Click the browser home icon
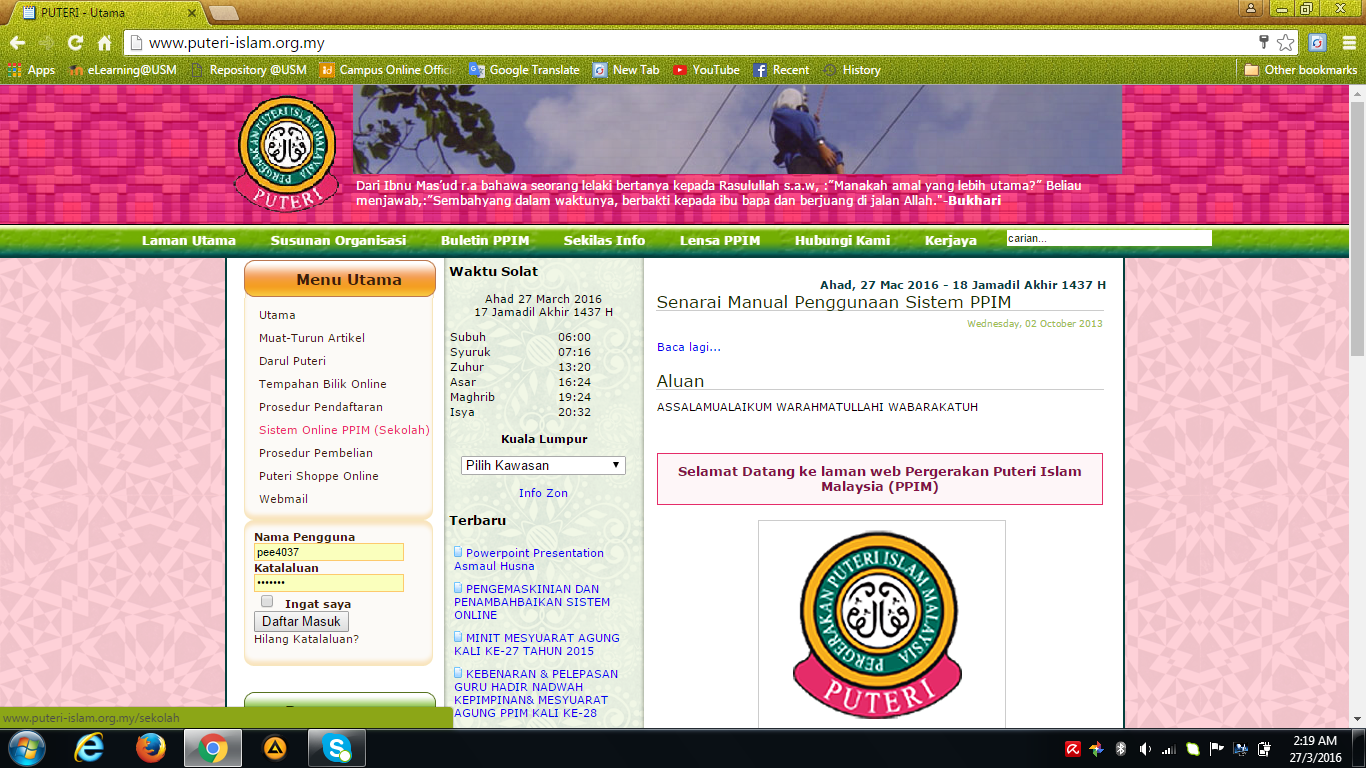Viewport: 1366px width, 768px height. coord(104,43)
